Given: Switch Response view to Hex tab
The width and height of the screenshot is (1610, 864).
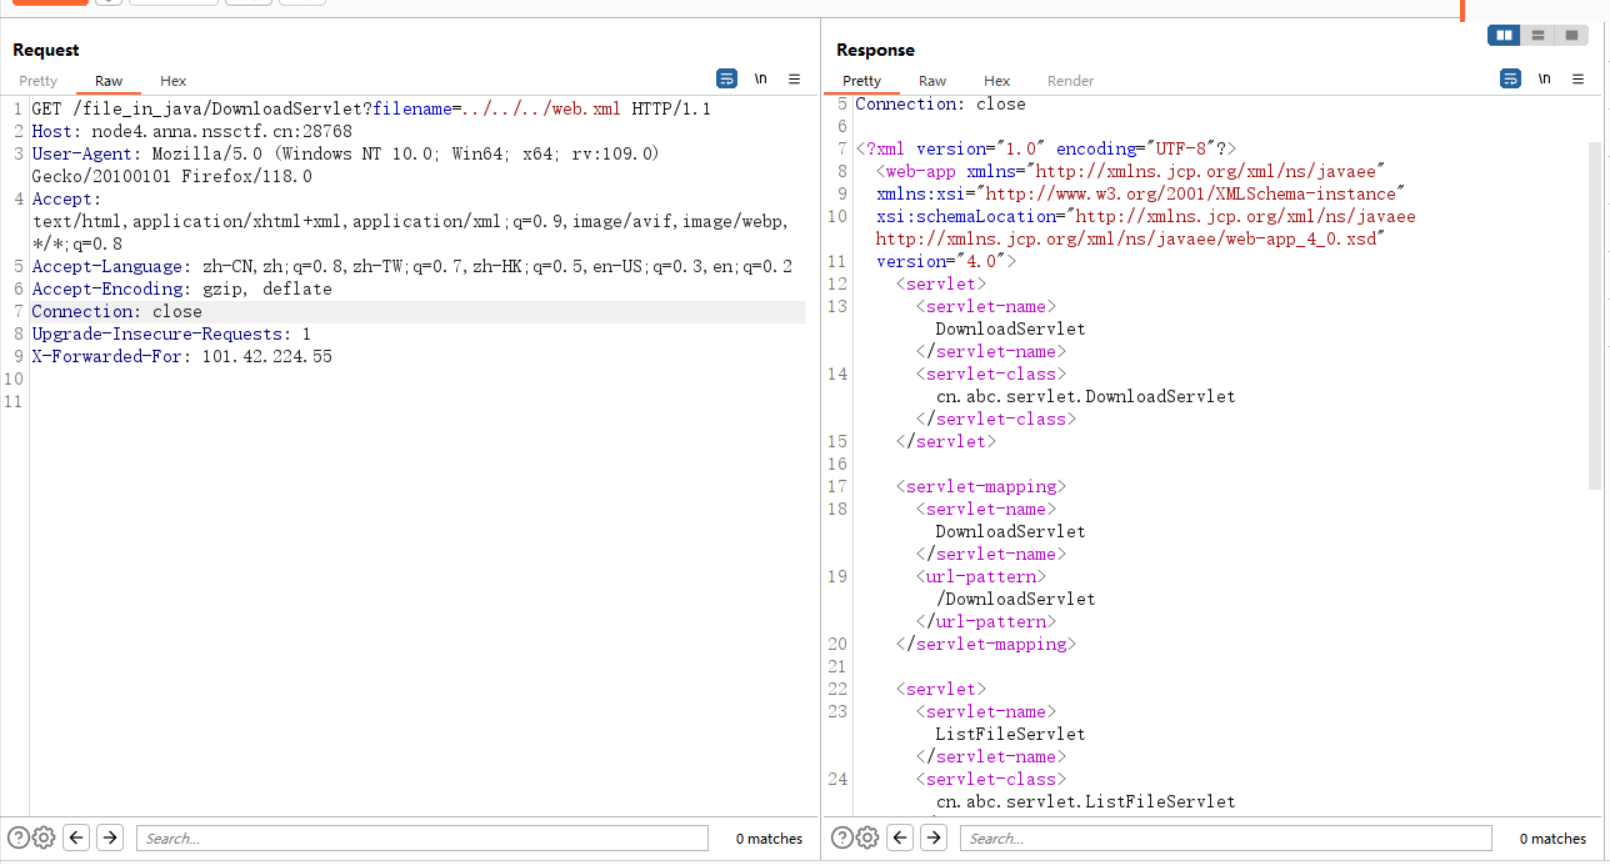Looking at the screenshot, I should [x=997, y=81].
